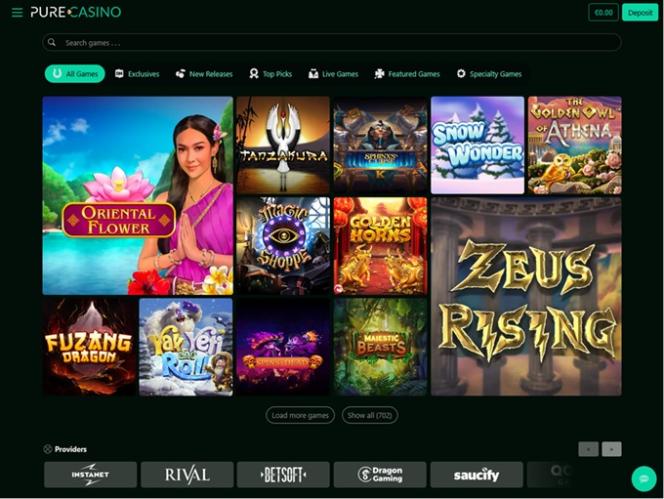The height and width of the screenshot is (499, 664).
Task: Open the live chat bubble icon
Action: point(644,479)
